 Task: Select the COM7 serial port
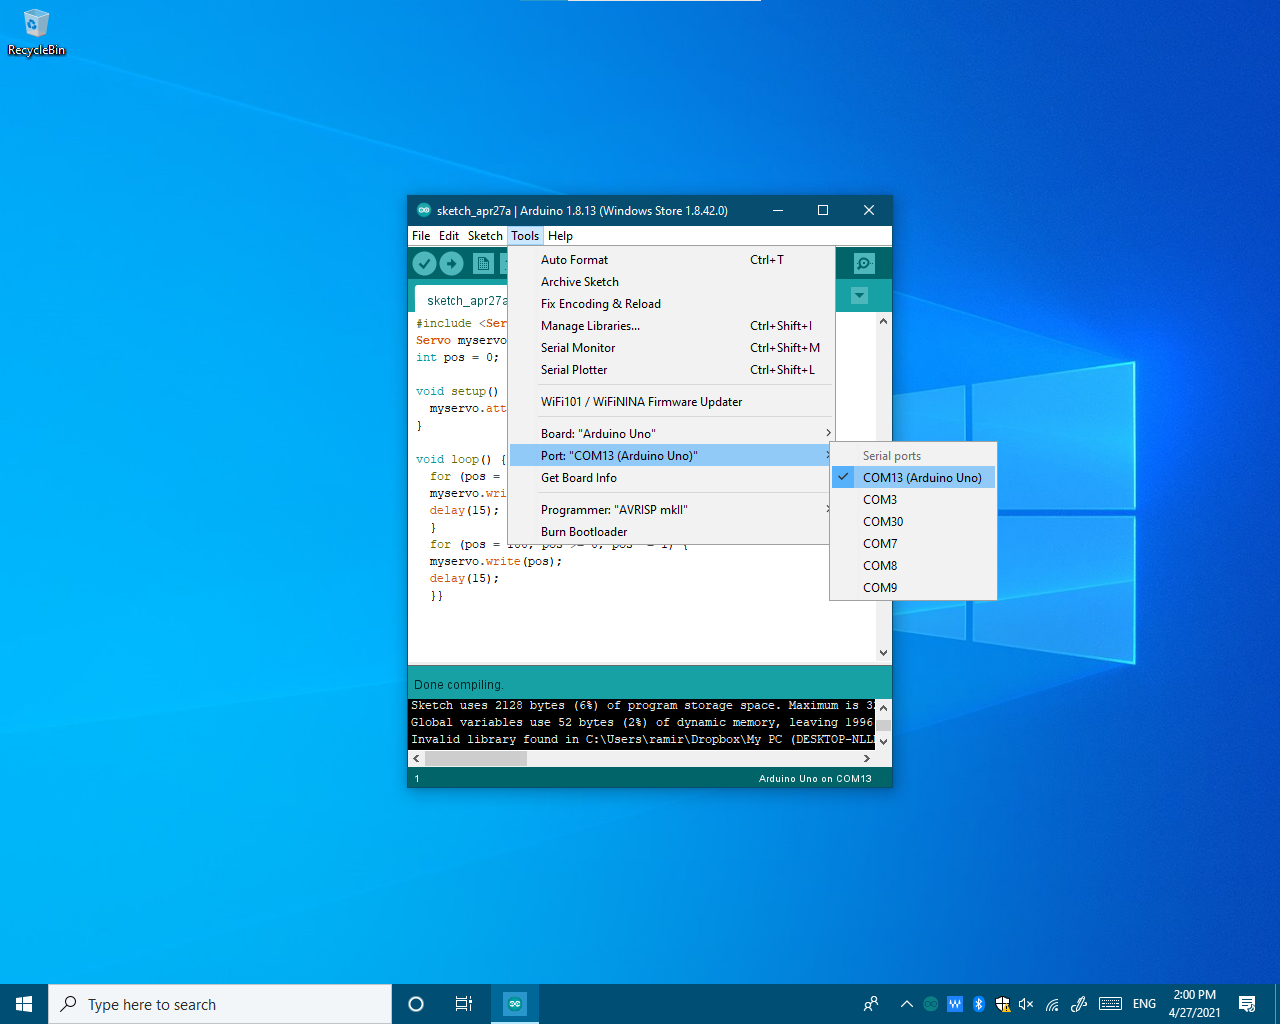(880, 543)
